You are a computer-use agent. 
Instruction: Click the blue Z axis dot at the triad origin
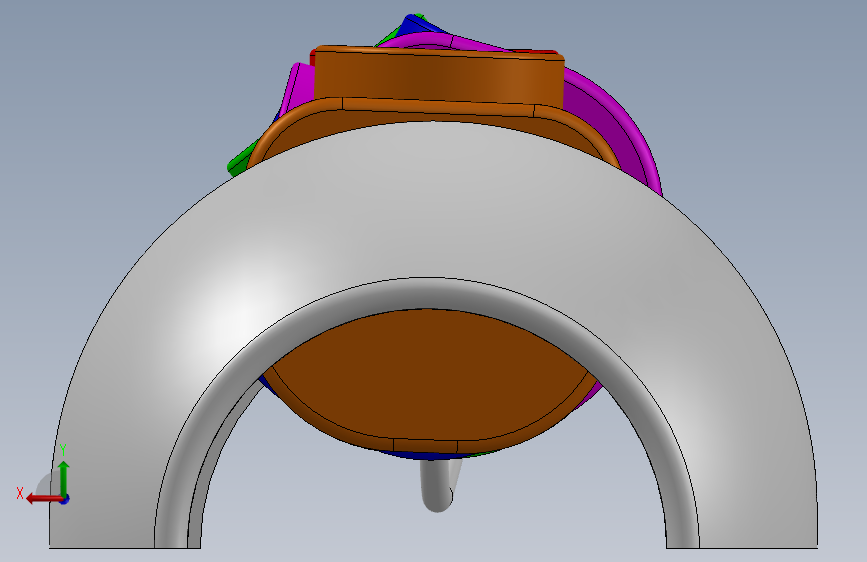tap(65, 500)
